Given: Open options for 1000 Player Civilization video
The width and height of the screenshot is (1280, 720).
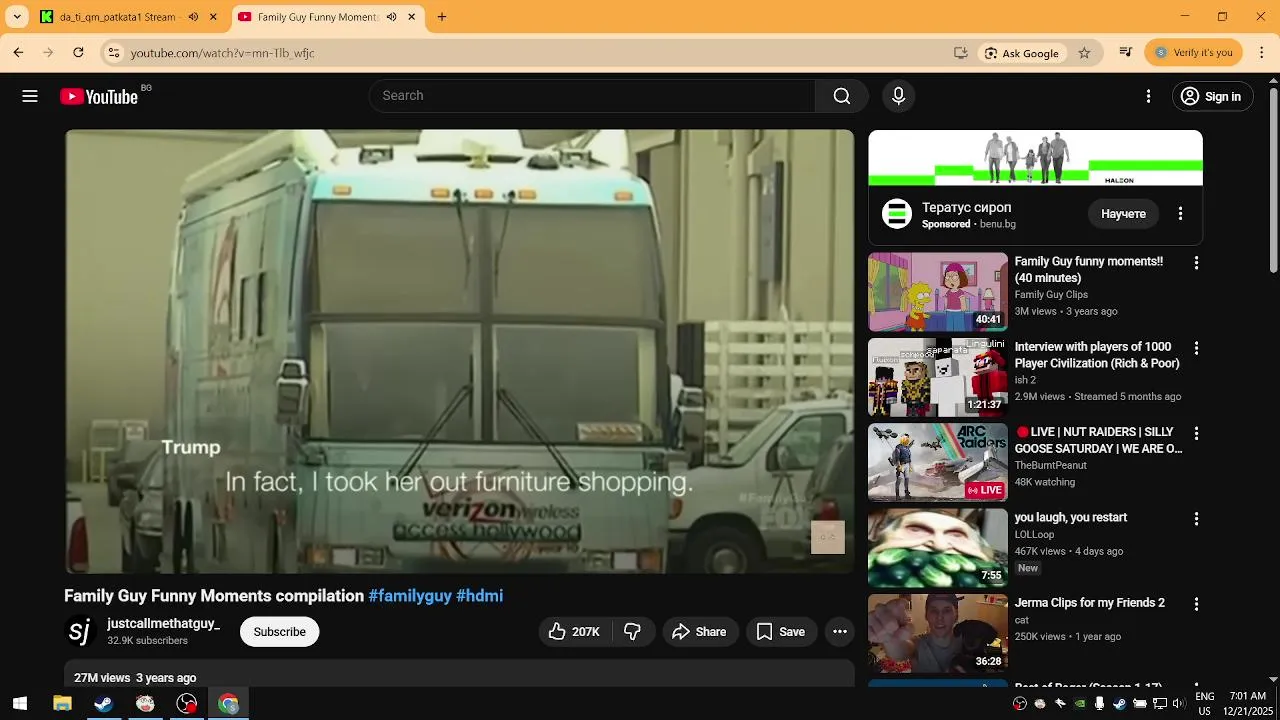Looking at the screenshot, I should (x=1196, y=348).
